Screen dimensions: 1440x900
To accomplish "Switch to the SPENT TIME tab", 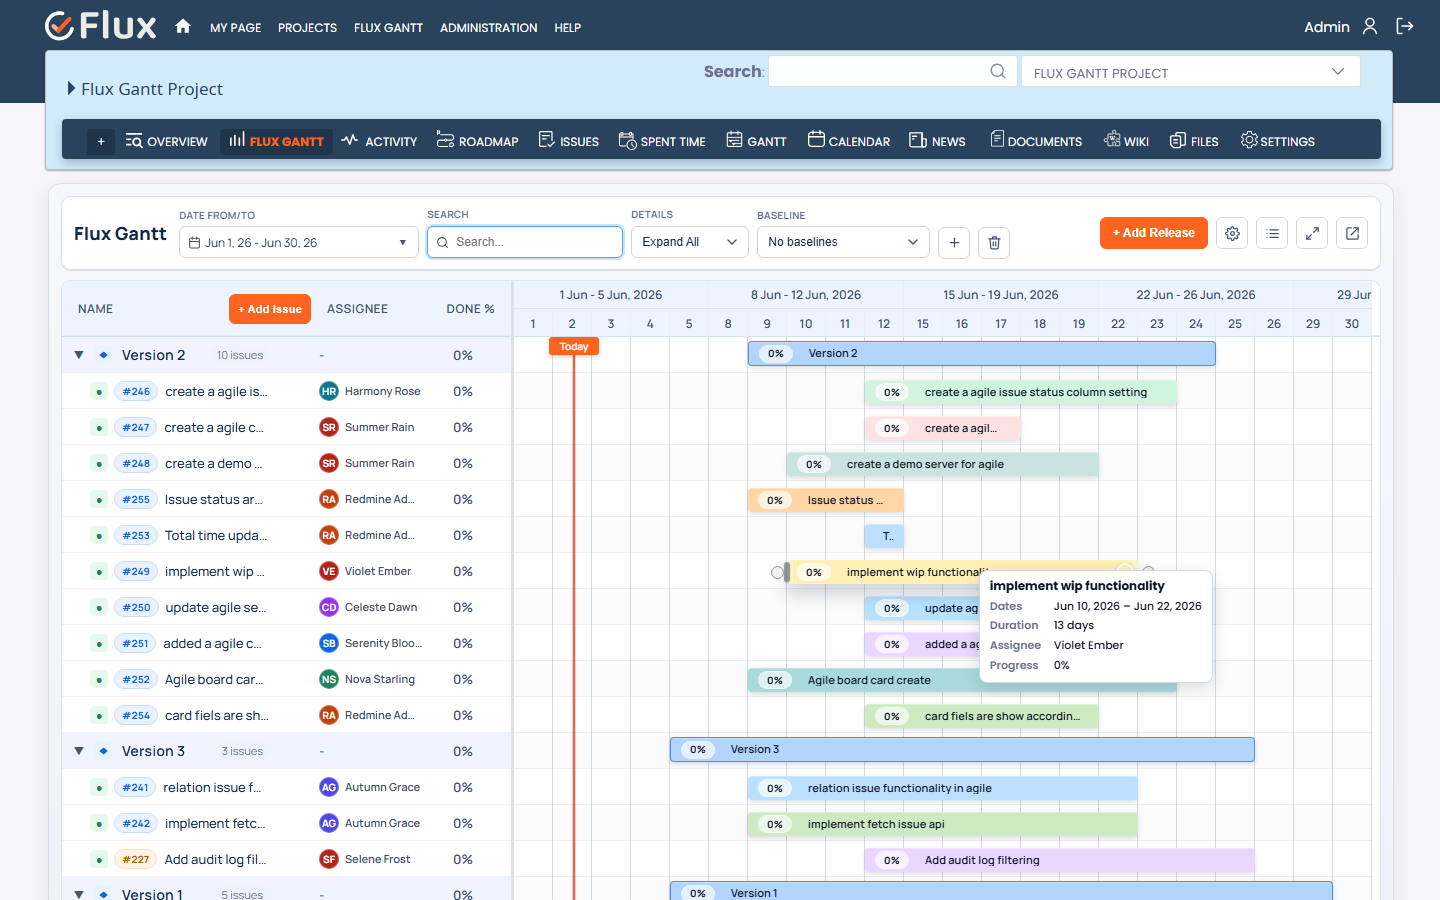I will click(661, 141).
